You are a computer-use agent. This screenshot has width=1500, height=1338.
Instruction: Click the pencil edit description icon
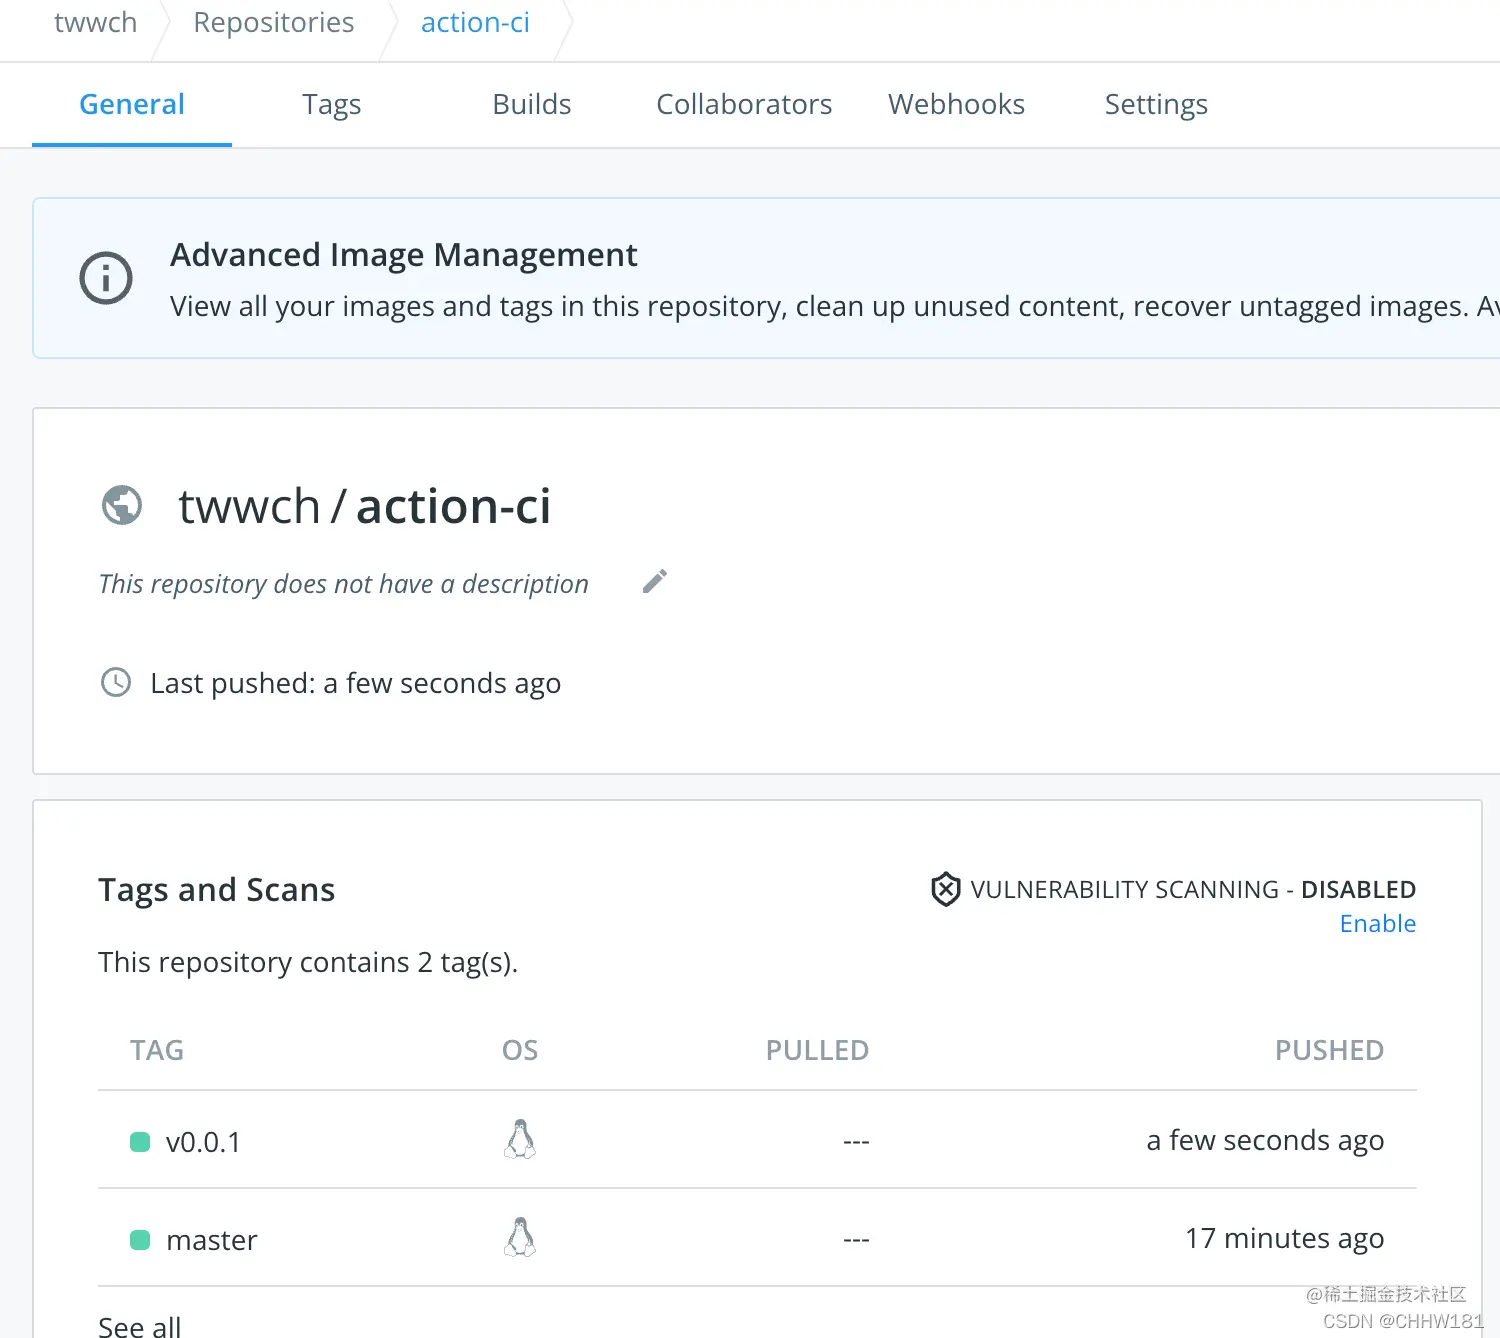(655, 581)
